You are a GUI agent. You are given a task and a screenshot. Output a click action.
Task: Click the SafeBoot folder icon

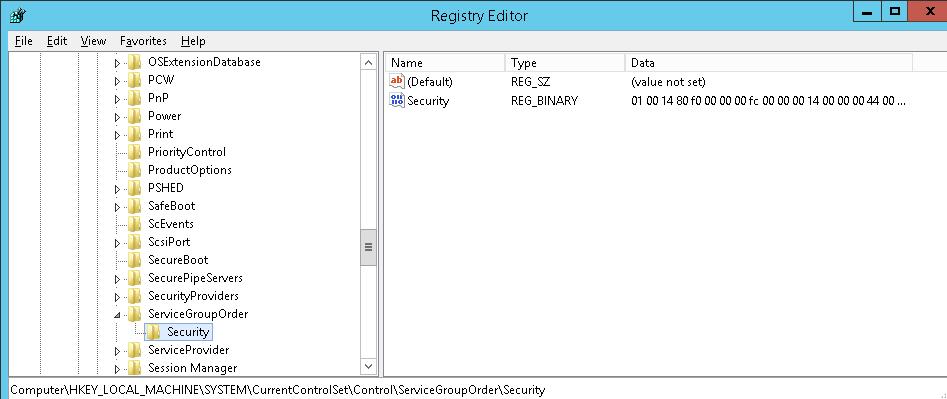135,206
